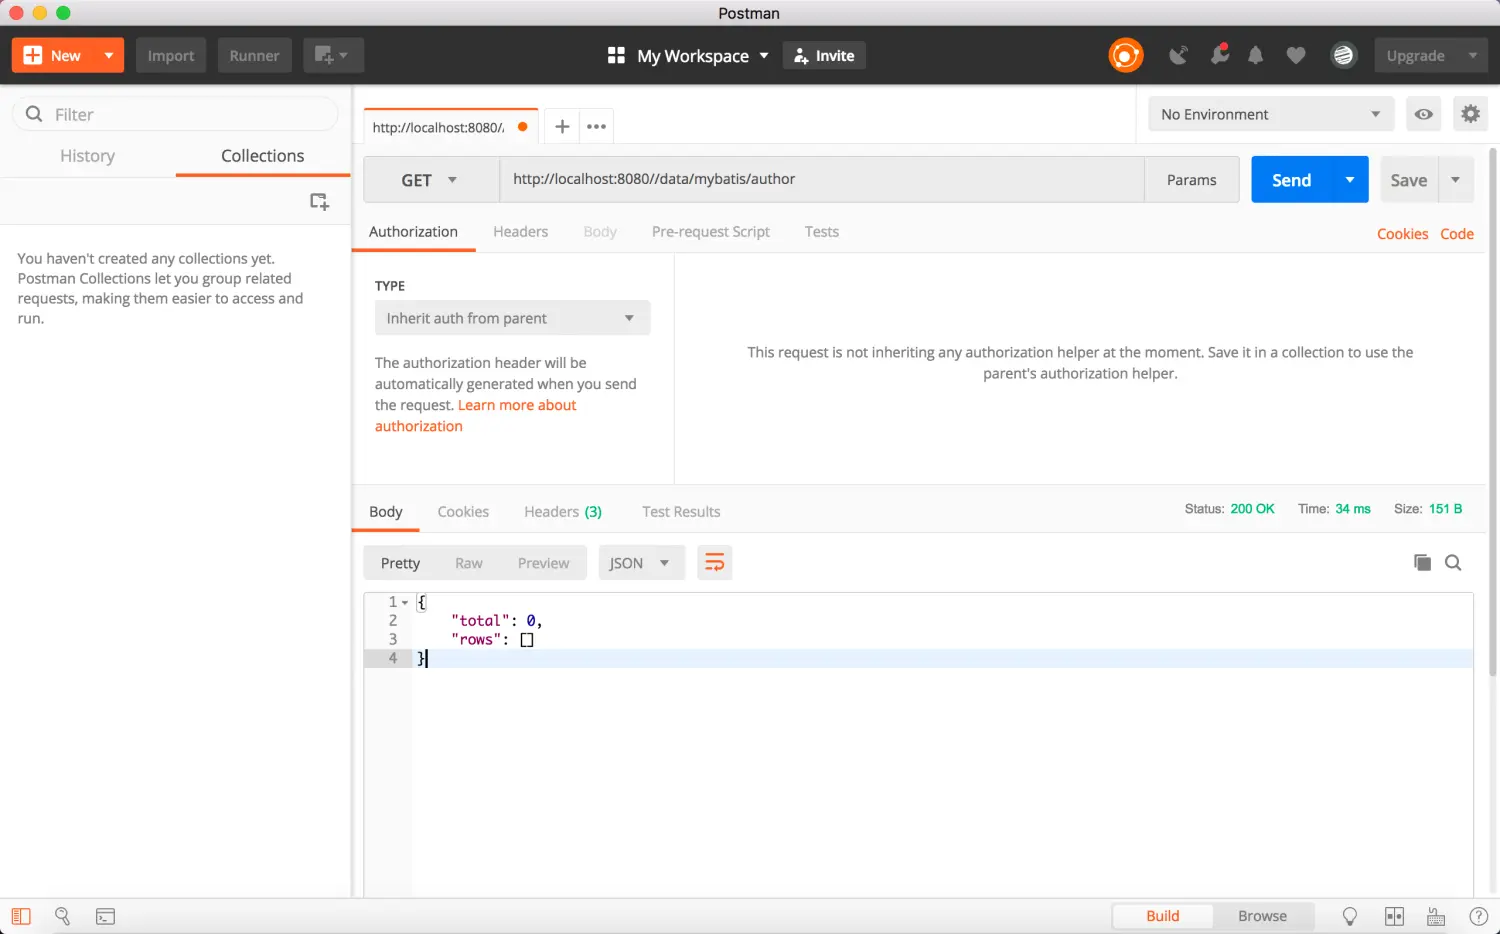Open the satellite capture requests icon
Viewport: 1500px width, 934px height.
1179,56
